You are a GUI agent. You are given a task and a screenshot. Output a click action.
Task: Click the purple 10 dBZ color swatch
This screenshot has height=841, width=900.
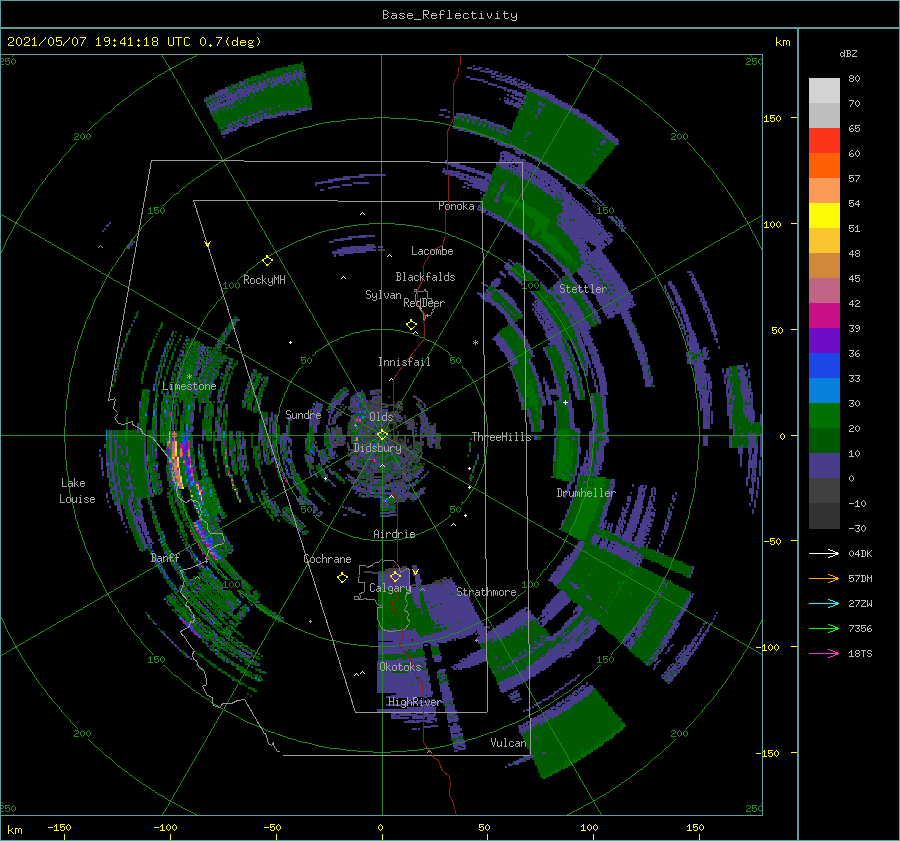[x=824, y=466]
